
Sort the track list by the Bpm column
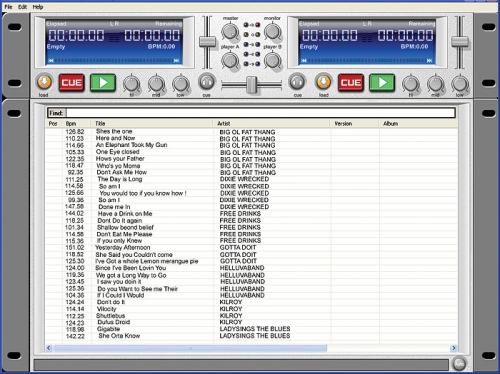[77, 124]
